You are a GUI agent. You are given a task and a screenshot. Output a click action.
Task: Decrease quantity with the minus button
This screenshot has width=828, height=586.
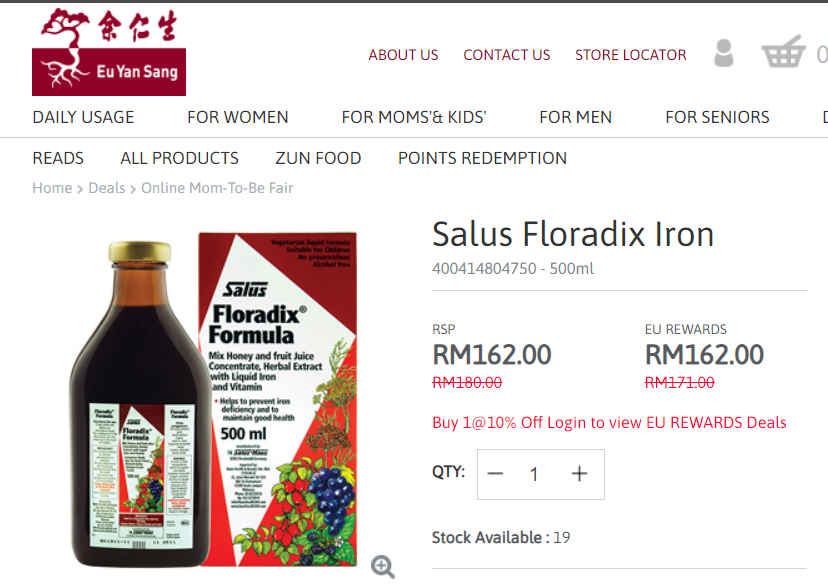click(x=495, y=474)
